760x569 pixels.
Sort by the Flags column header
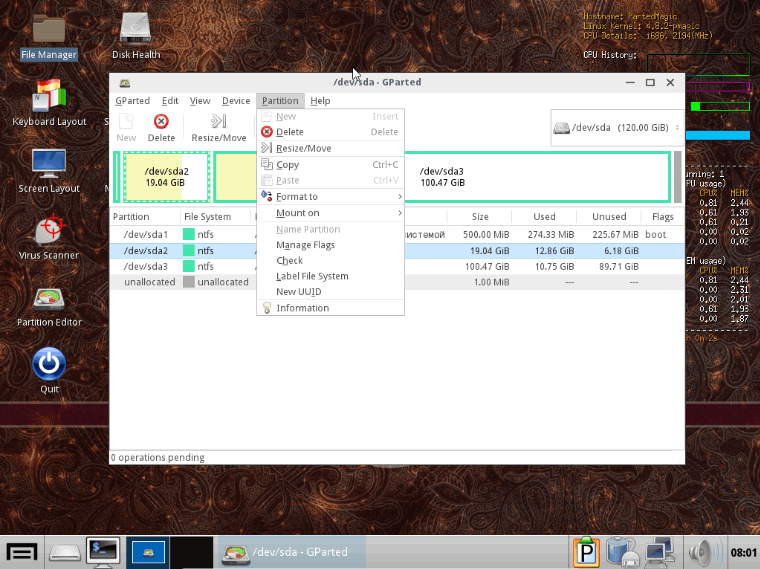coord(662,217)
